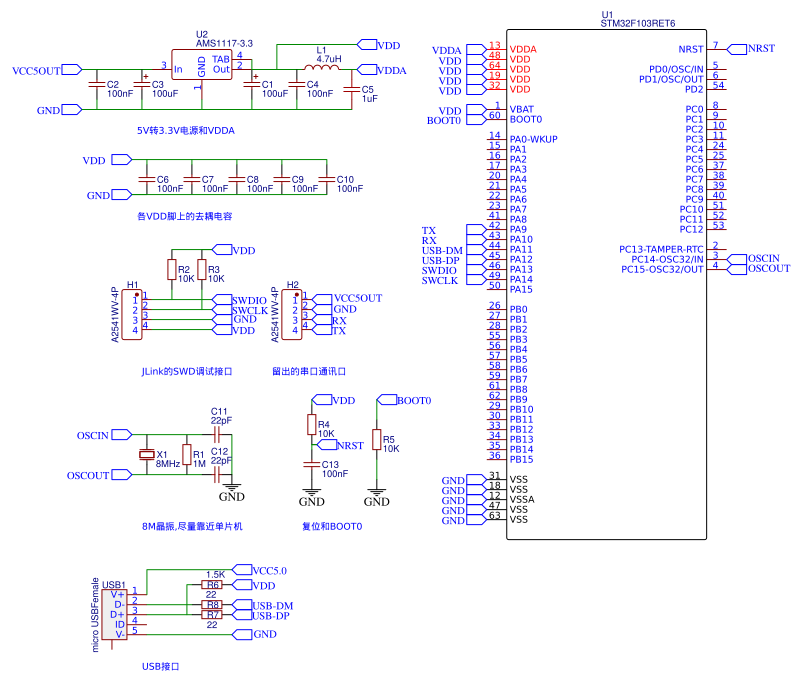
Task: Select the OSCOUT port beside the crystal
Action: (122, 475)
